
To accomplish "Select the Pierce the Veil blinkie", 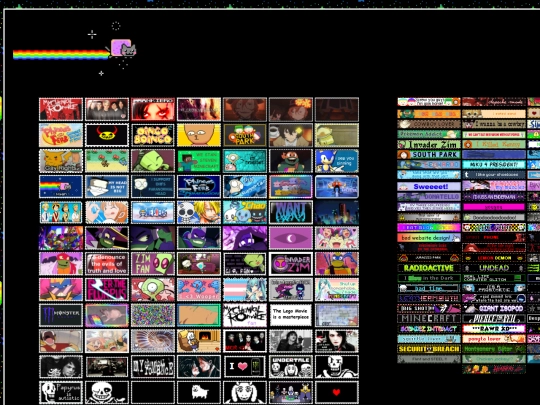I will click(494, 319).
